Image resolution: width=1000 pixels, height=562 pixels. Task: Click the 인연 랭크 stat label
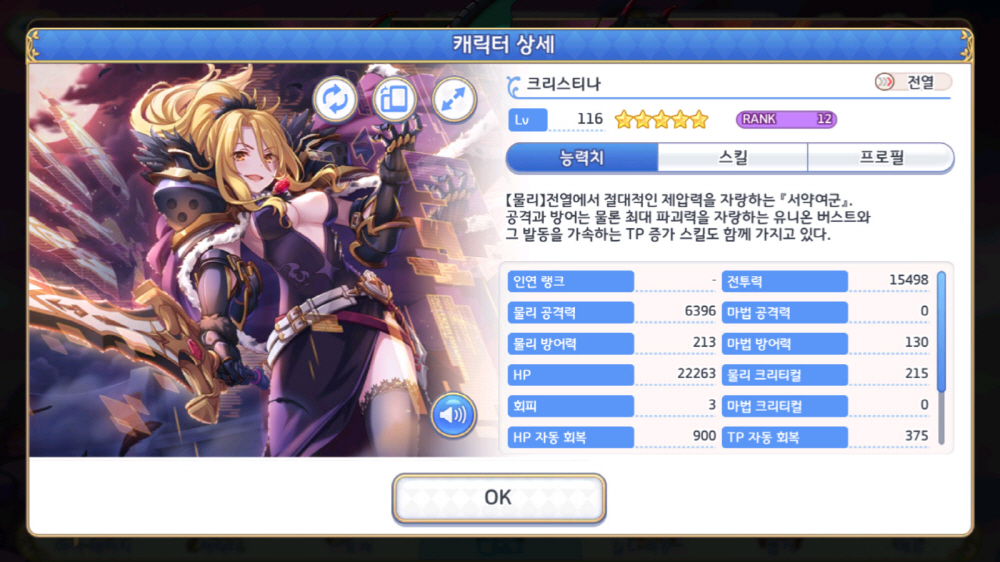tap(571, 281)
